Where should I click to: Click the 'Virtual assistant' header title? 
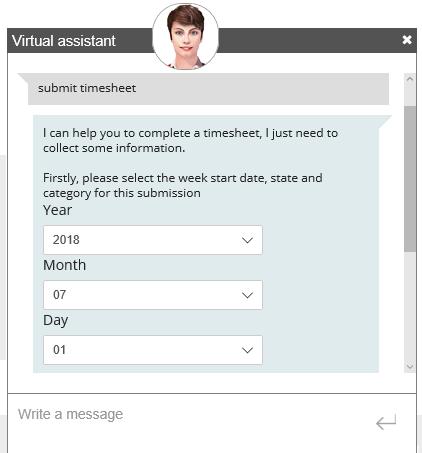point(64,41)
